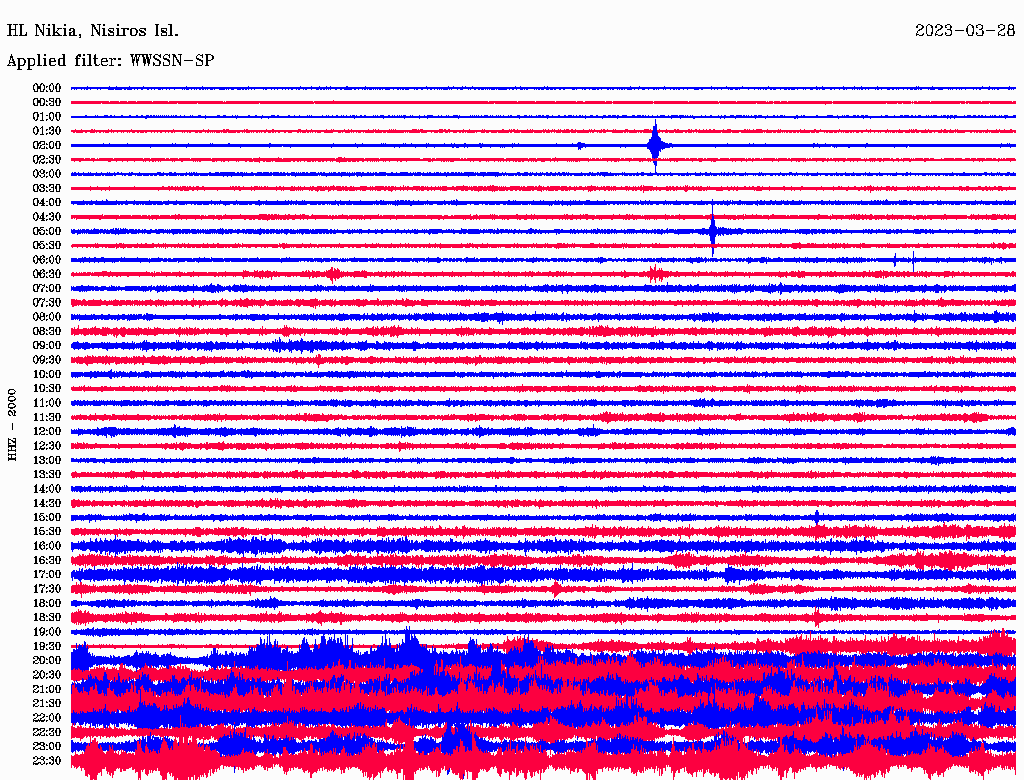Select the "11:00" time label

46,403
